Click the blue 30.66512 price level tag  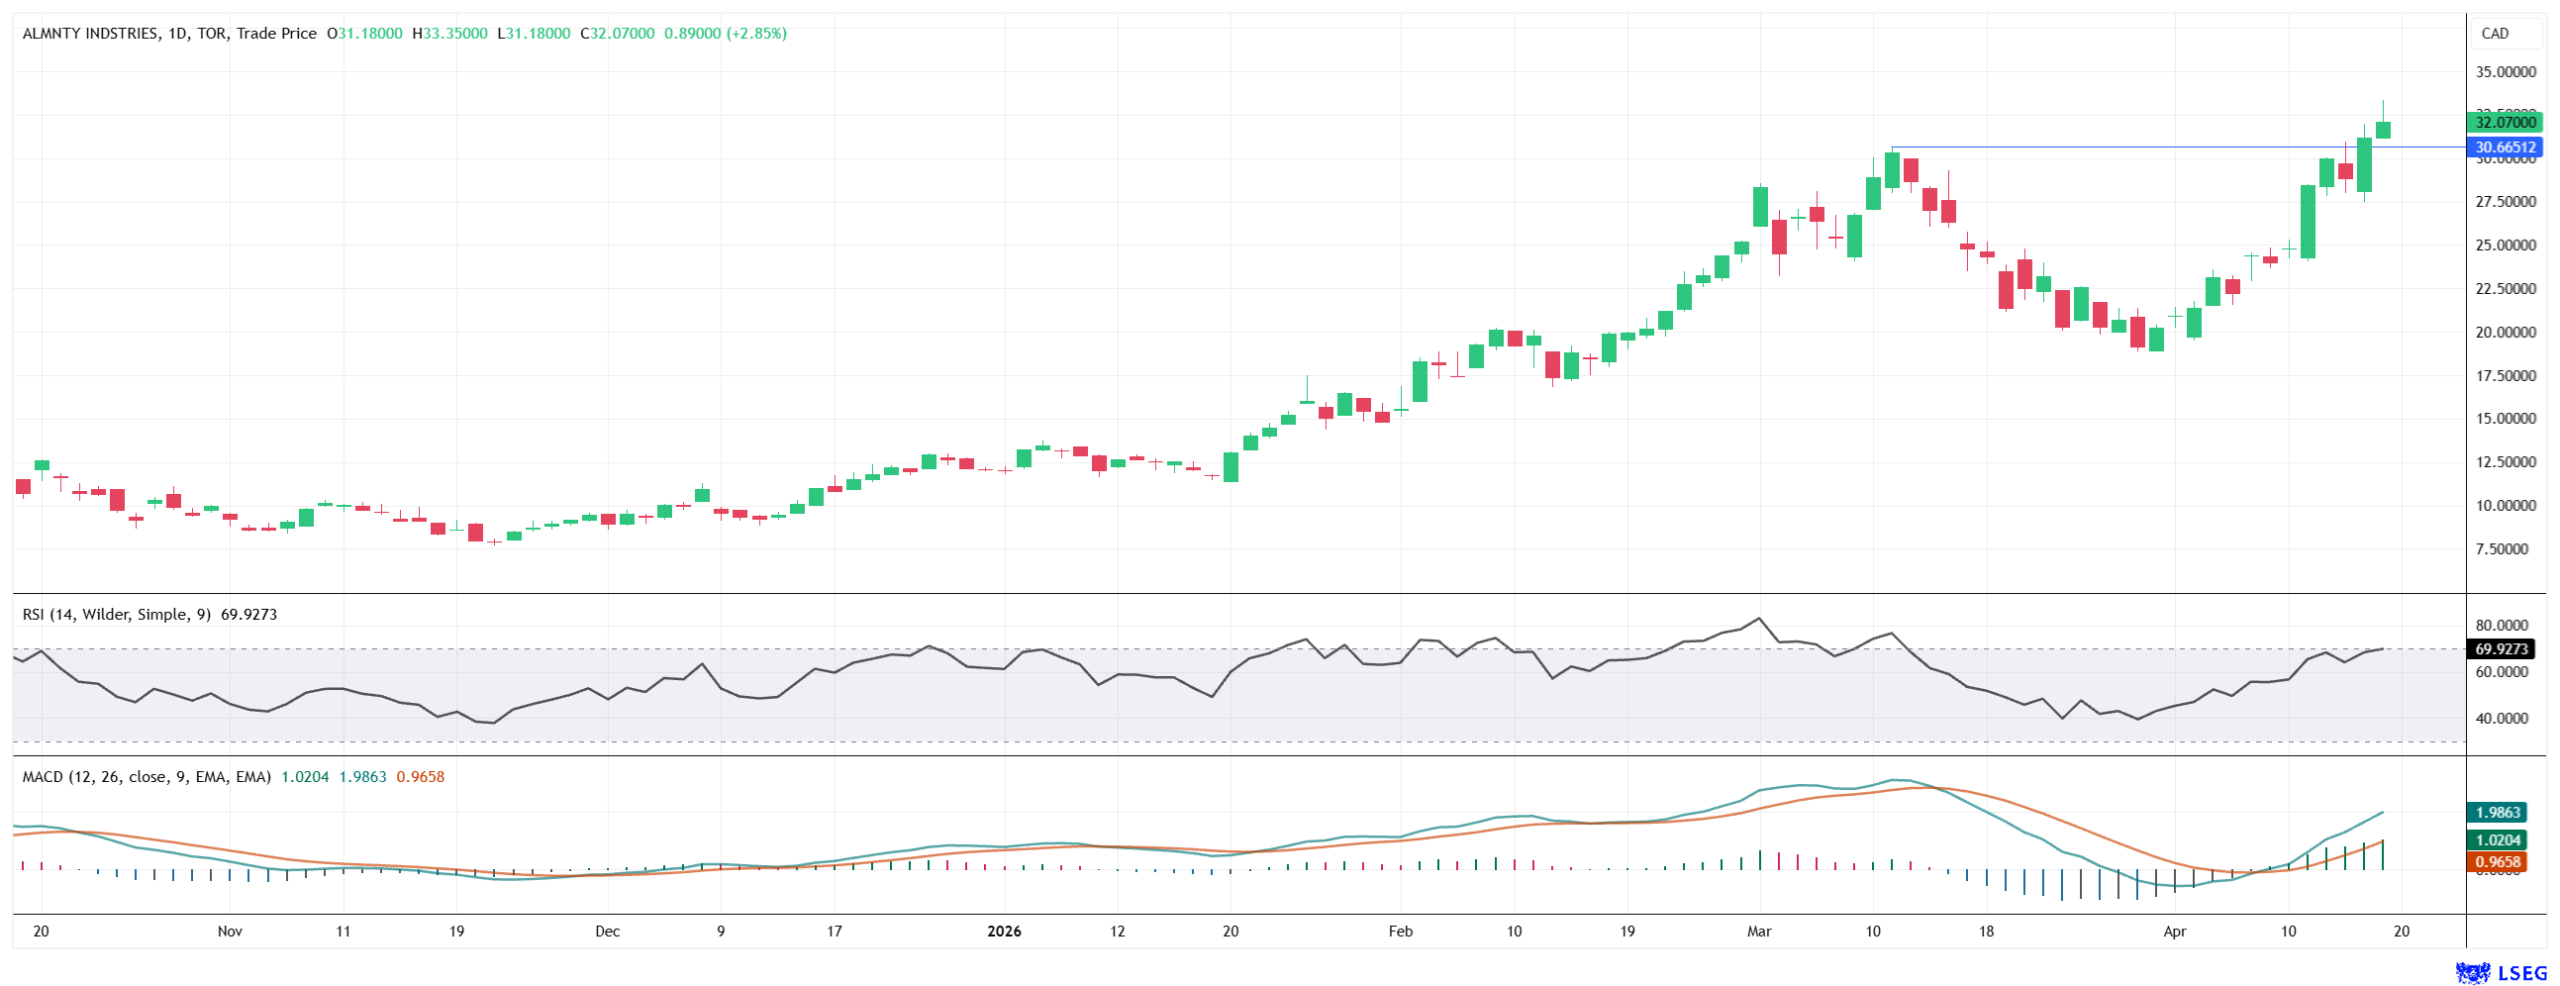(2503, 147)
